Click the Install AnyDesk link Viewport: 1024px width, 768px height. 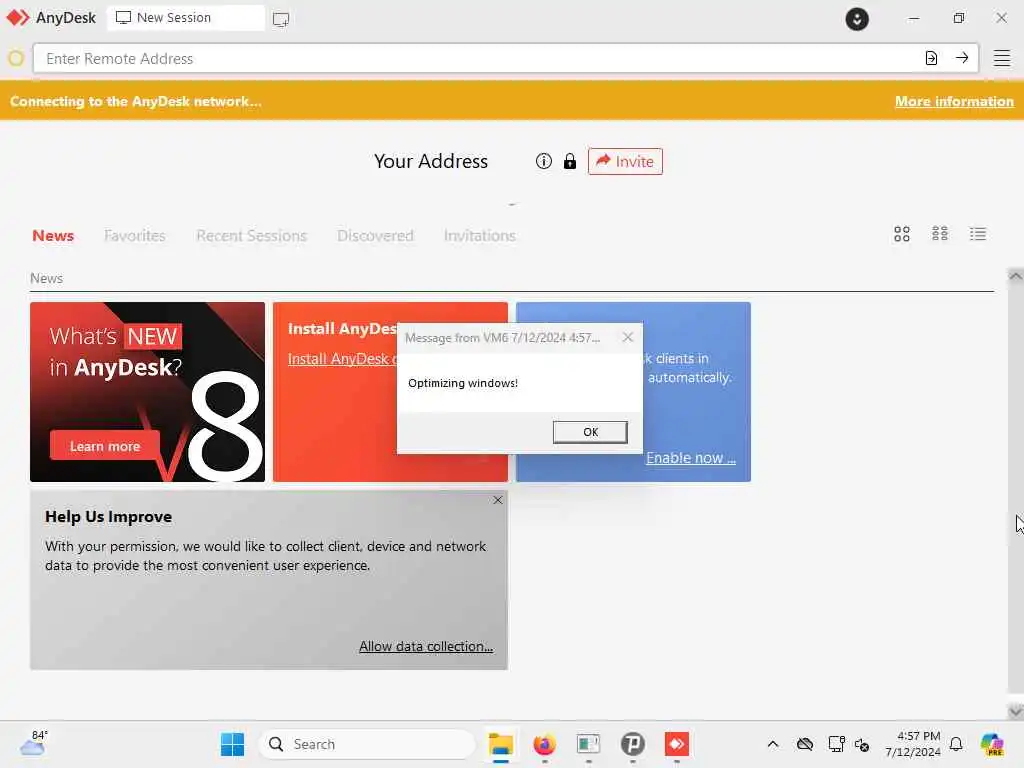pyautogui.click(x=342, y=359)
